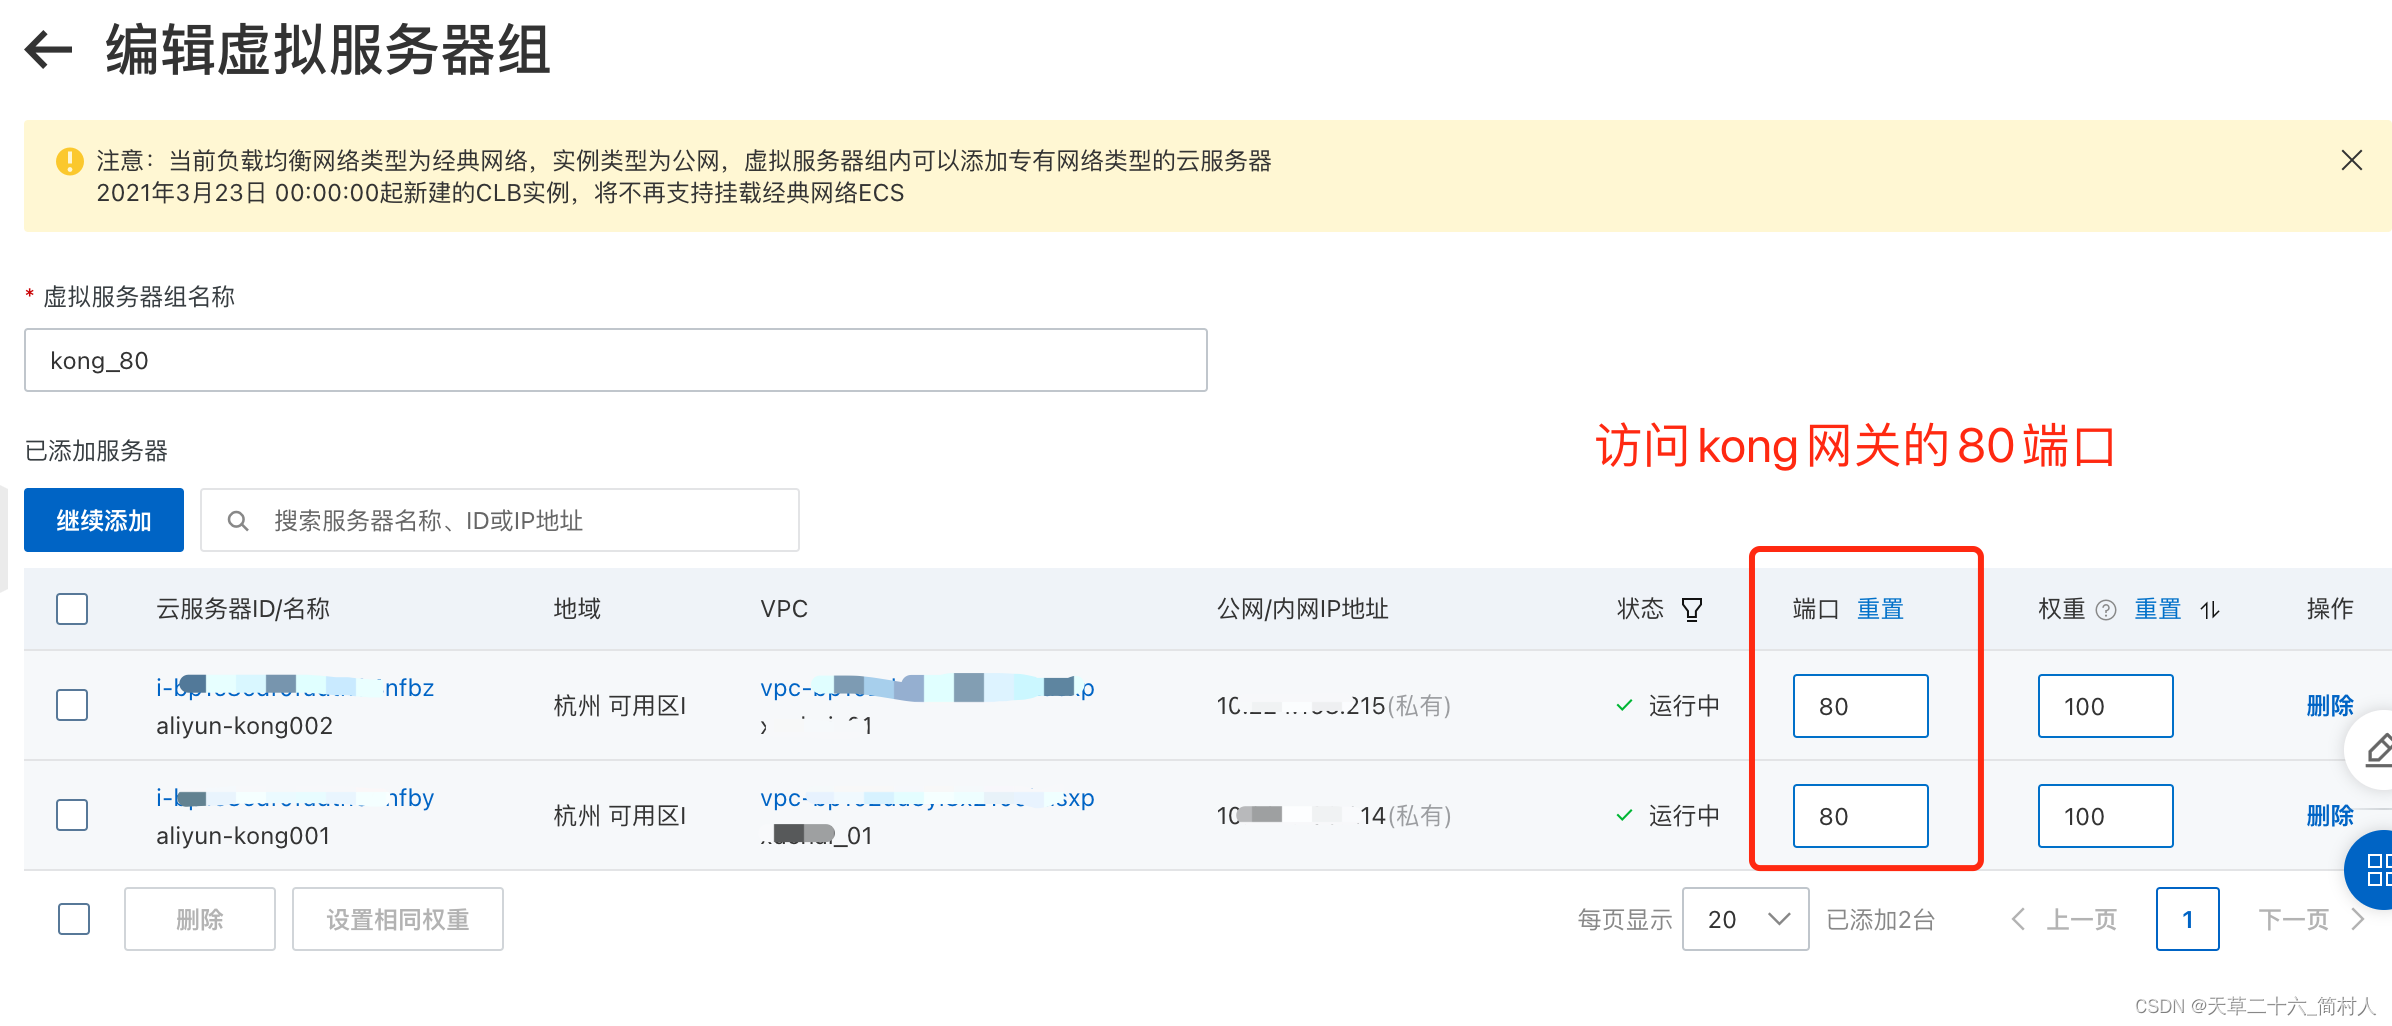Dismiss the yellow notice banner
Screen dimensions: 2392x1026
click(x=2351, y=160)
